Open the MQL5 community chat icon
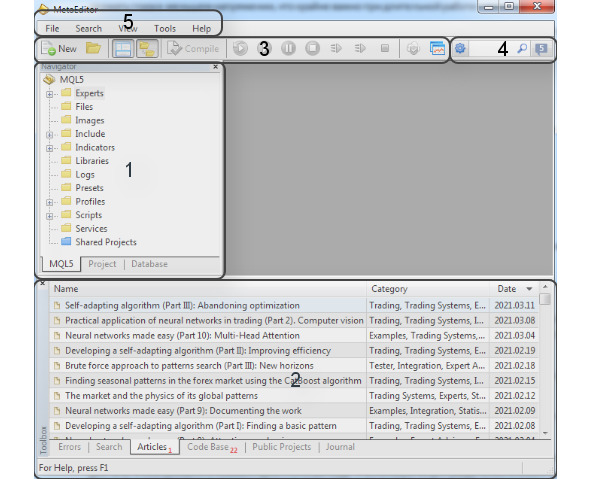This screenshot has height=479, width=591. [541, 49]
